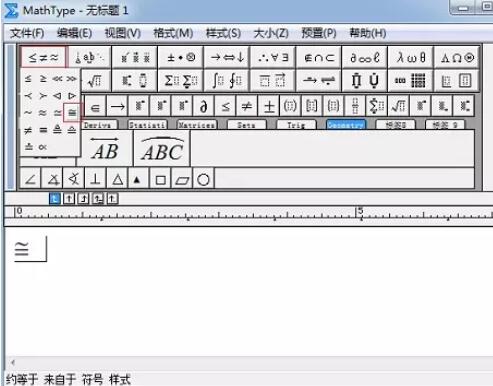Switch to the Derivs tab

pyautogui.click(x=98, y=125)
